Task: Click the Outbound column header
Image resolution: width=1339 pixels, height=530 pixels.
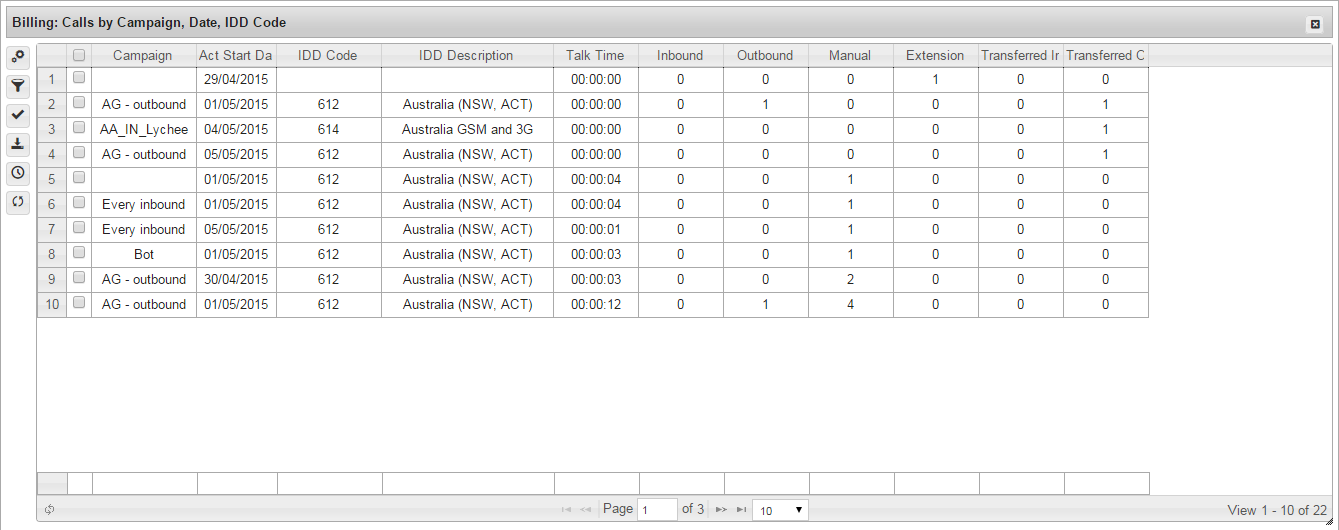Action: click(765, 56)
